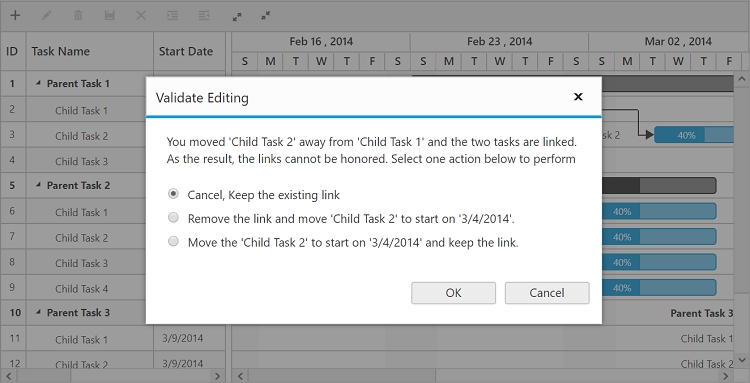Confirm the dialog with OK button
750x383 pixels.
[453, 293]
